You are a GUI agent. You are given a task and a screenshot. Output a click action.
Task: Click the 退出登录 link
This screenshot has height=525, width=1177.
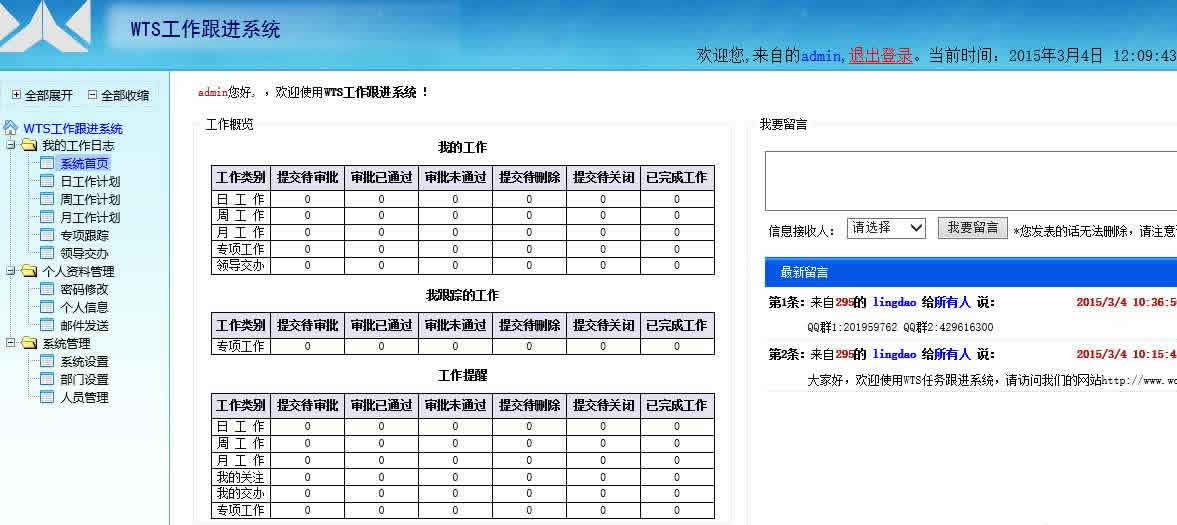point(880,56)
